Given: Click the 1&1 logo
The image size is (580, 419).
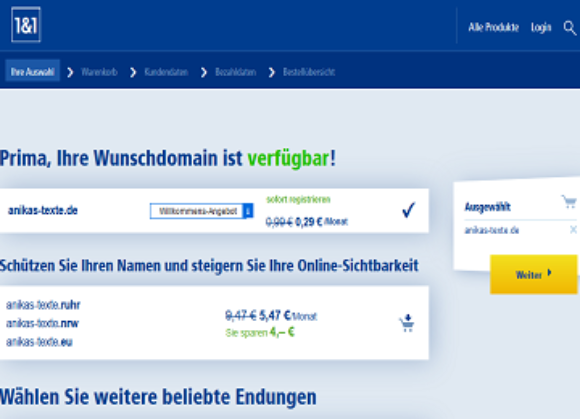Looking at the screenshot, I should [x=26, y=24].
